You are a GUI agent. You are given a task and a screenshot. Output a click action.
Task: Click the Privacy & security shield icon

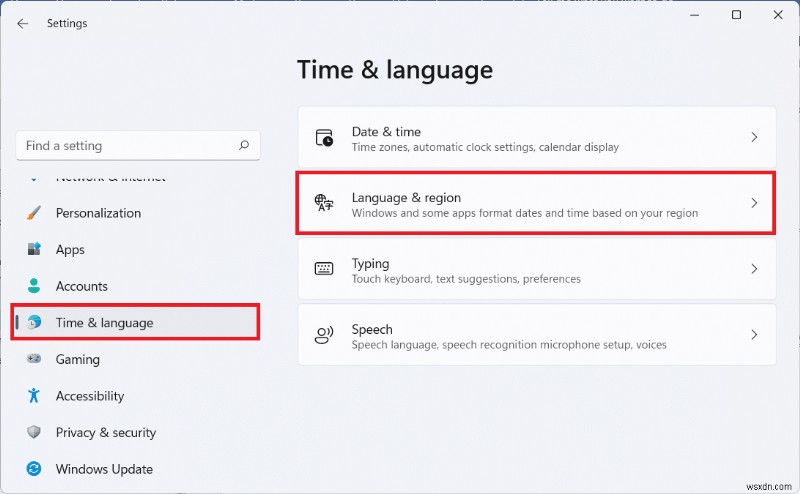click(x=34, y=432)
